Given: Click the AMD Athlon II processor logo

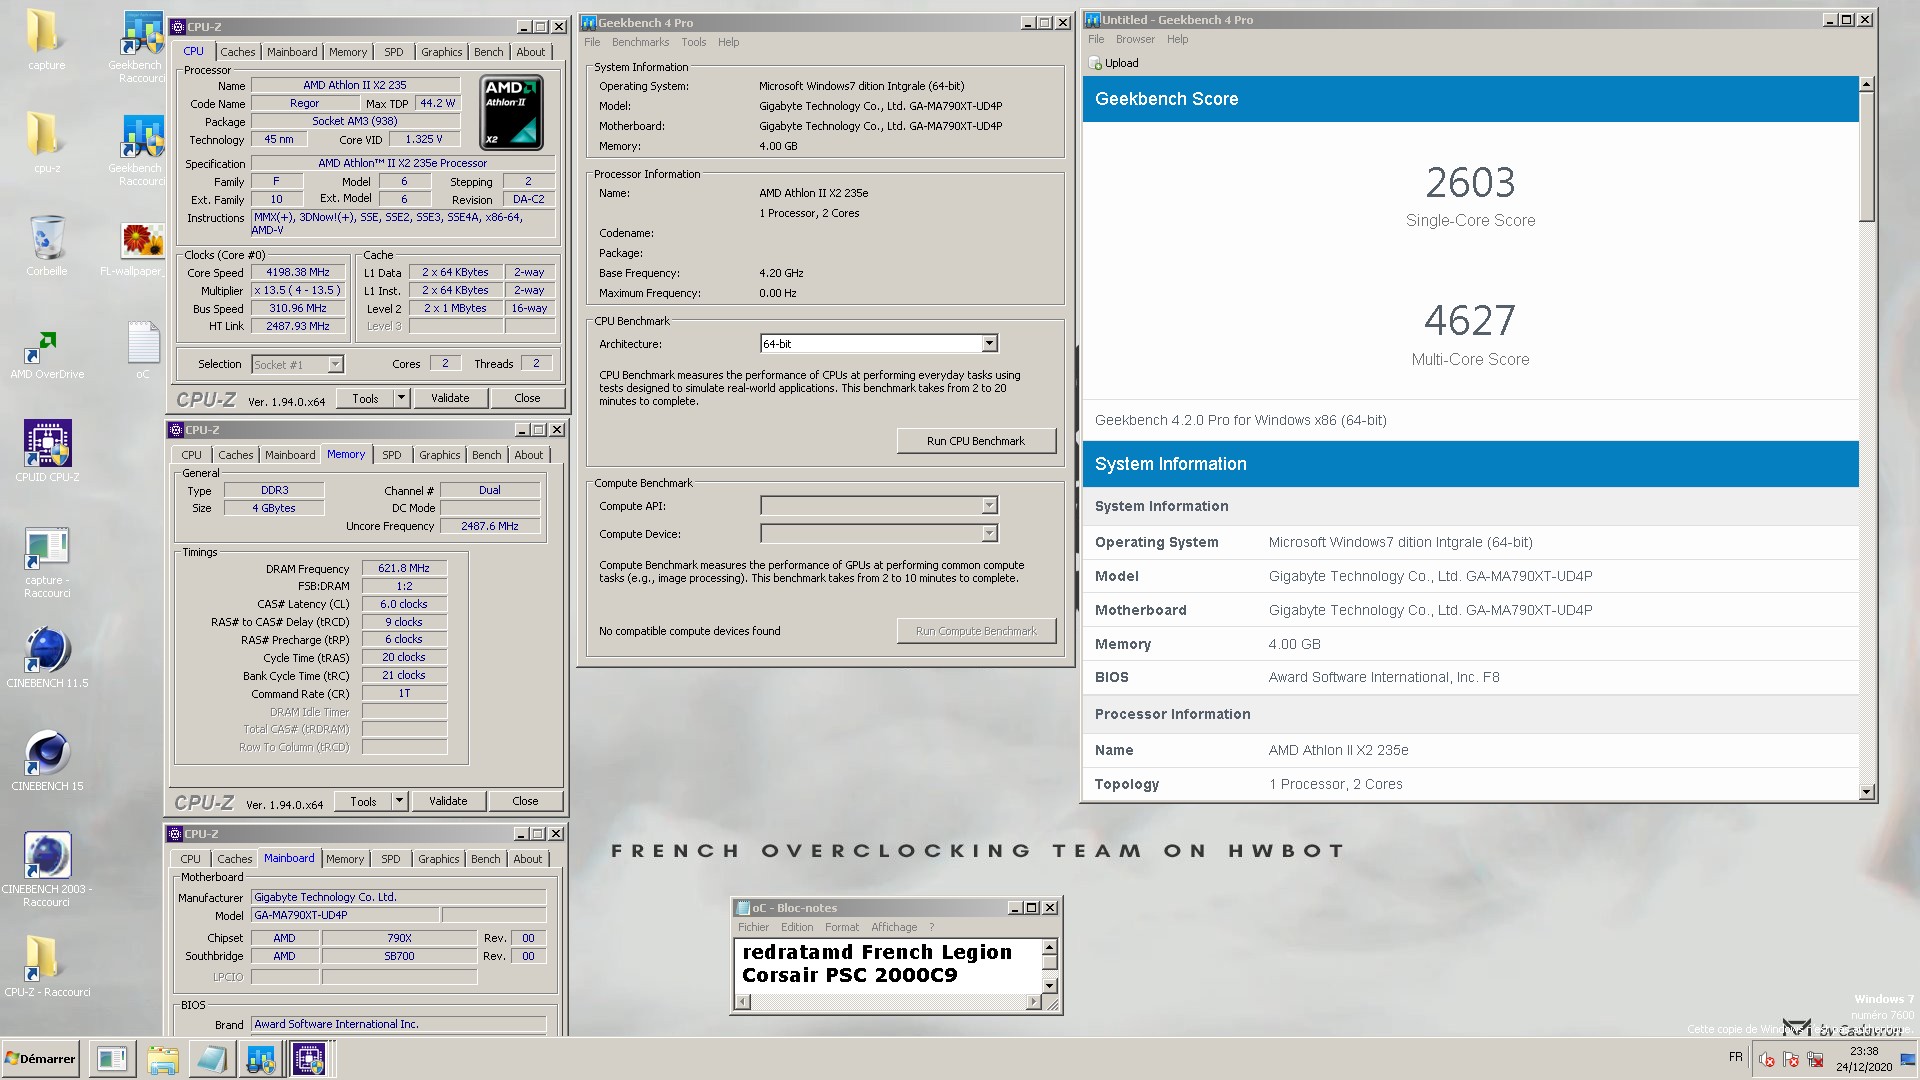Looking at the screenshot, I should (511, 112).
